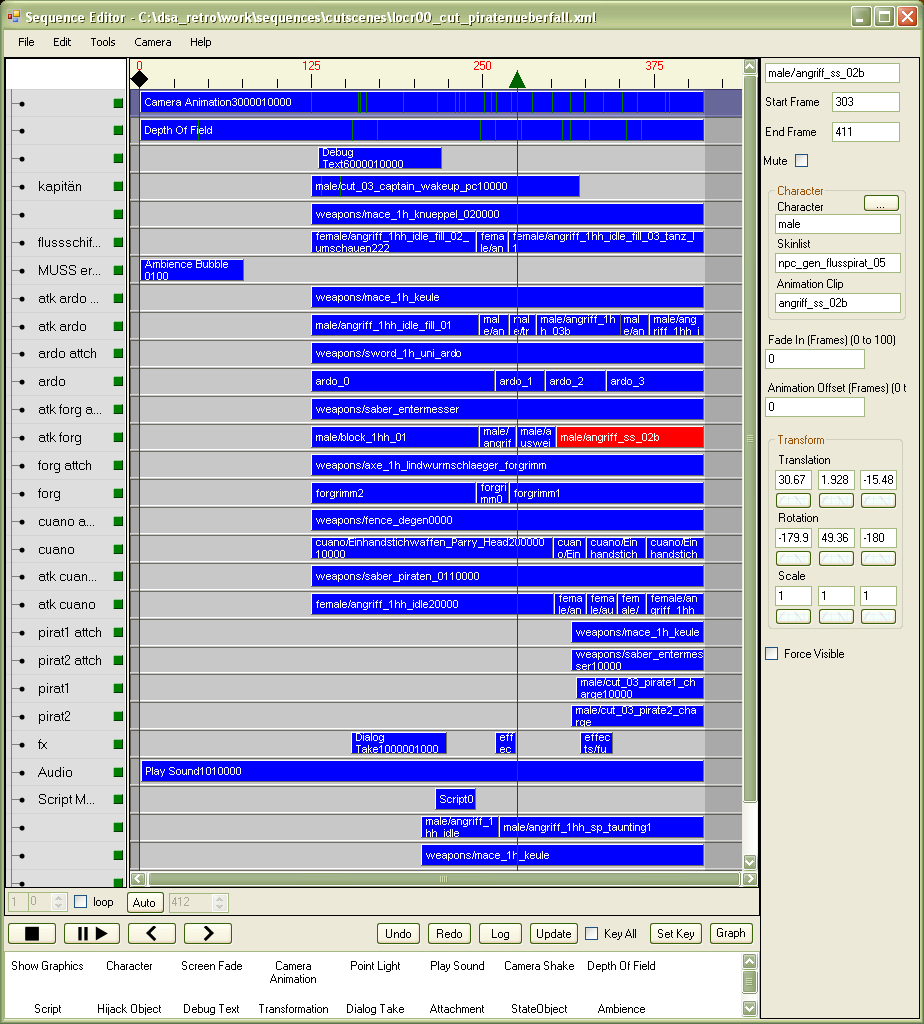Image resolution: width=924 pixels, height=1024 pixels.
Task: Click the green playhead marker on ruler
Action: [x=516, y=80]
